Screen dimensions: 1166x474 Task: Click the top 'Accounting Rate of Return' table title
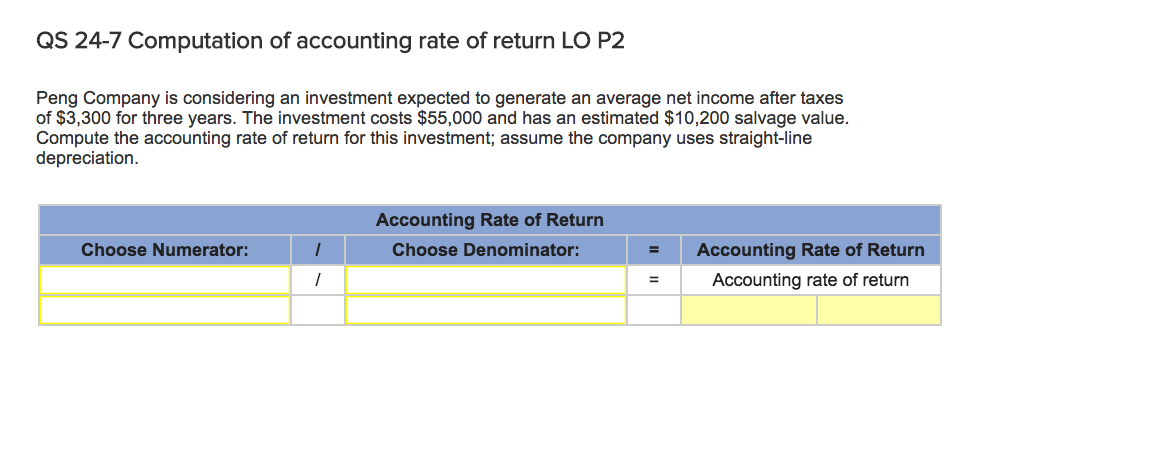pos(489,220)
